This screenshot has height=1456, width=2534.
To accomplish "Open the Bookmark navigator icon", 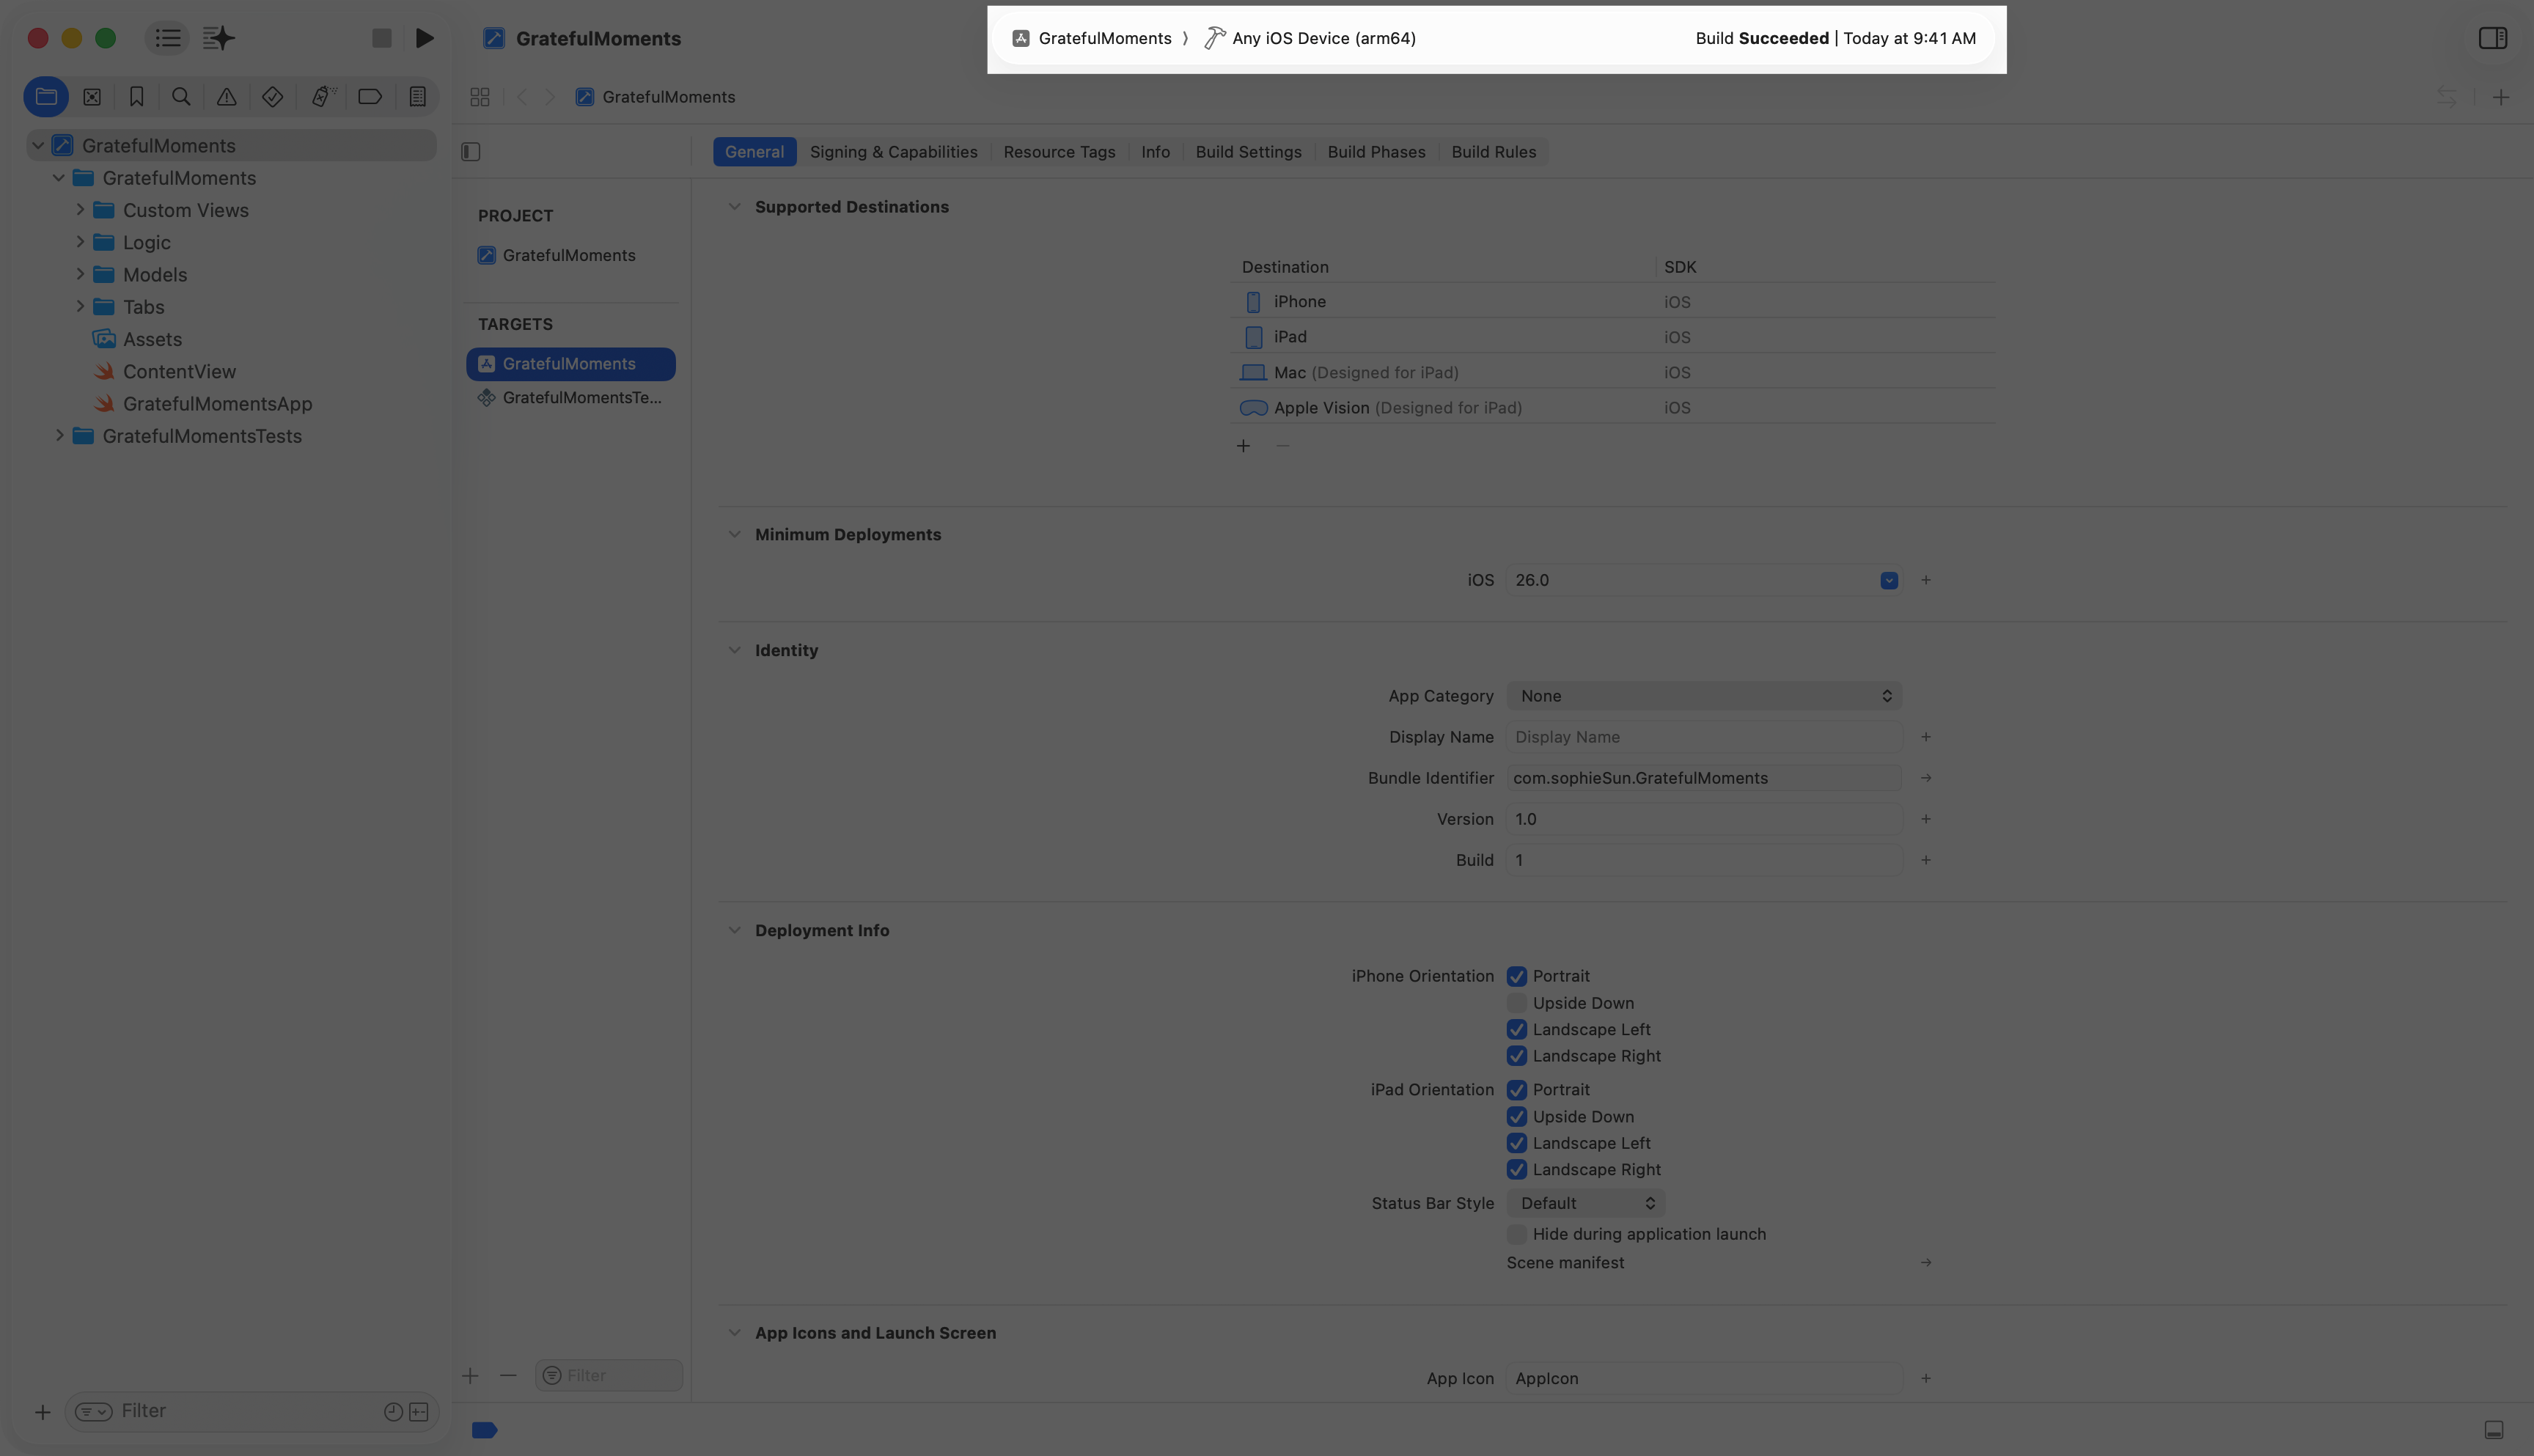I will coord(137,97).
